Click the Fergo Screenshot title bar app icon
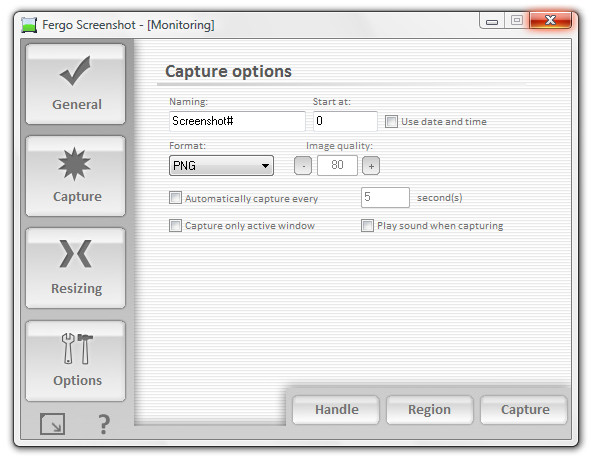The height and width of the screenshot is (465, 591). click(x=29, y=25)
